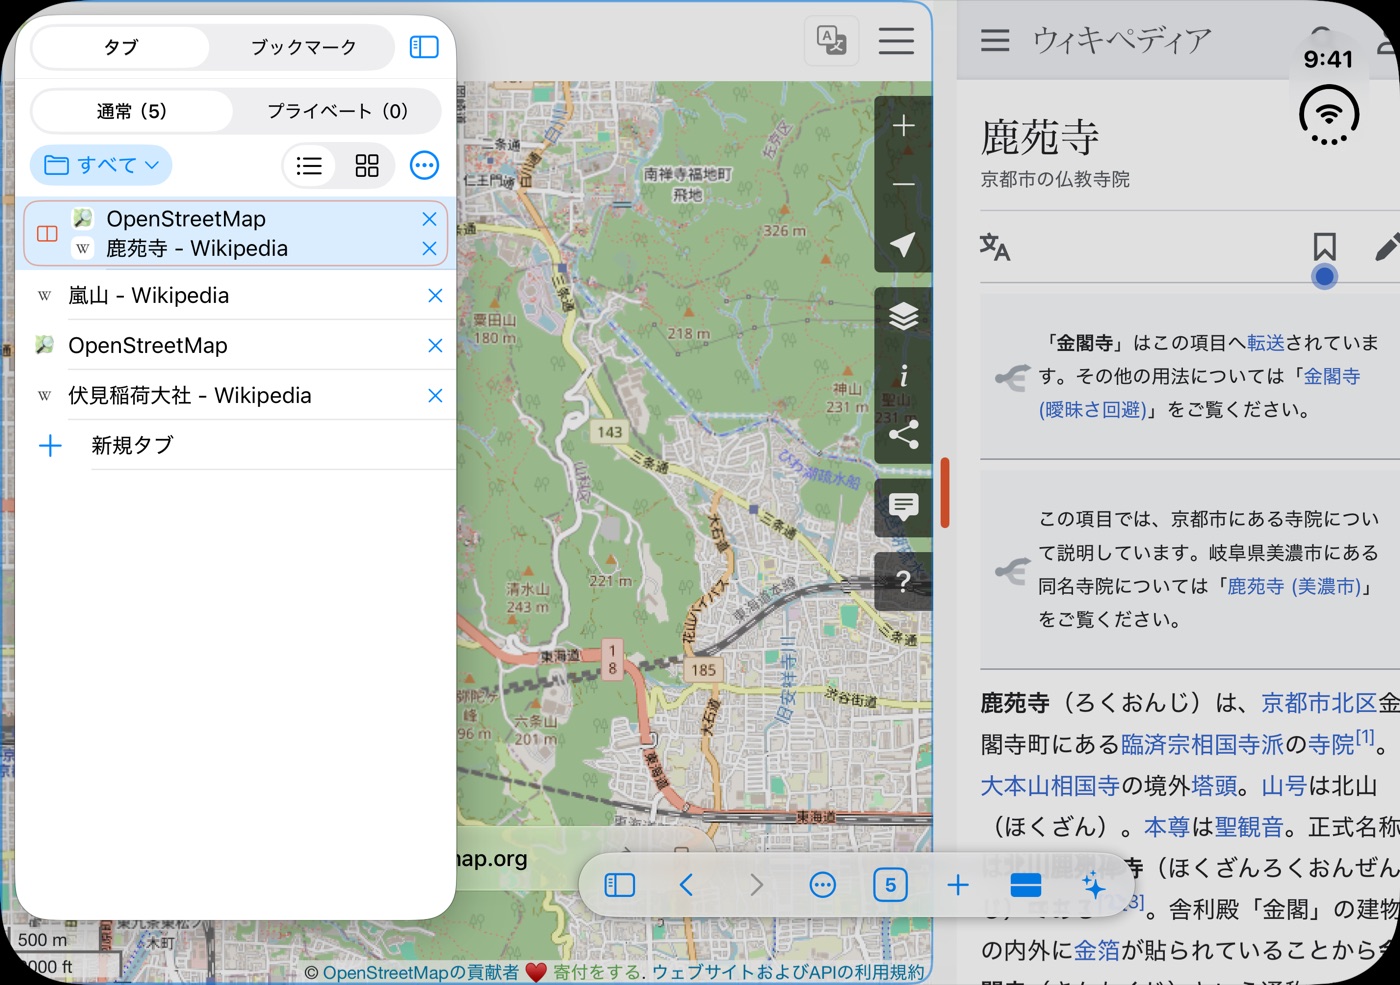Share the map view
The height and width of the screenshot is (985, 1400).
pyautogui.click(x=903, y=434)
